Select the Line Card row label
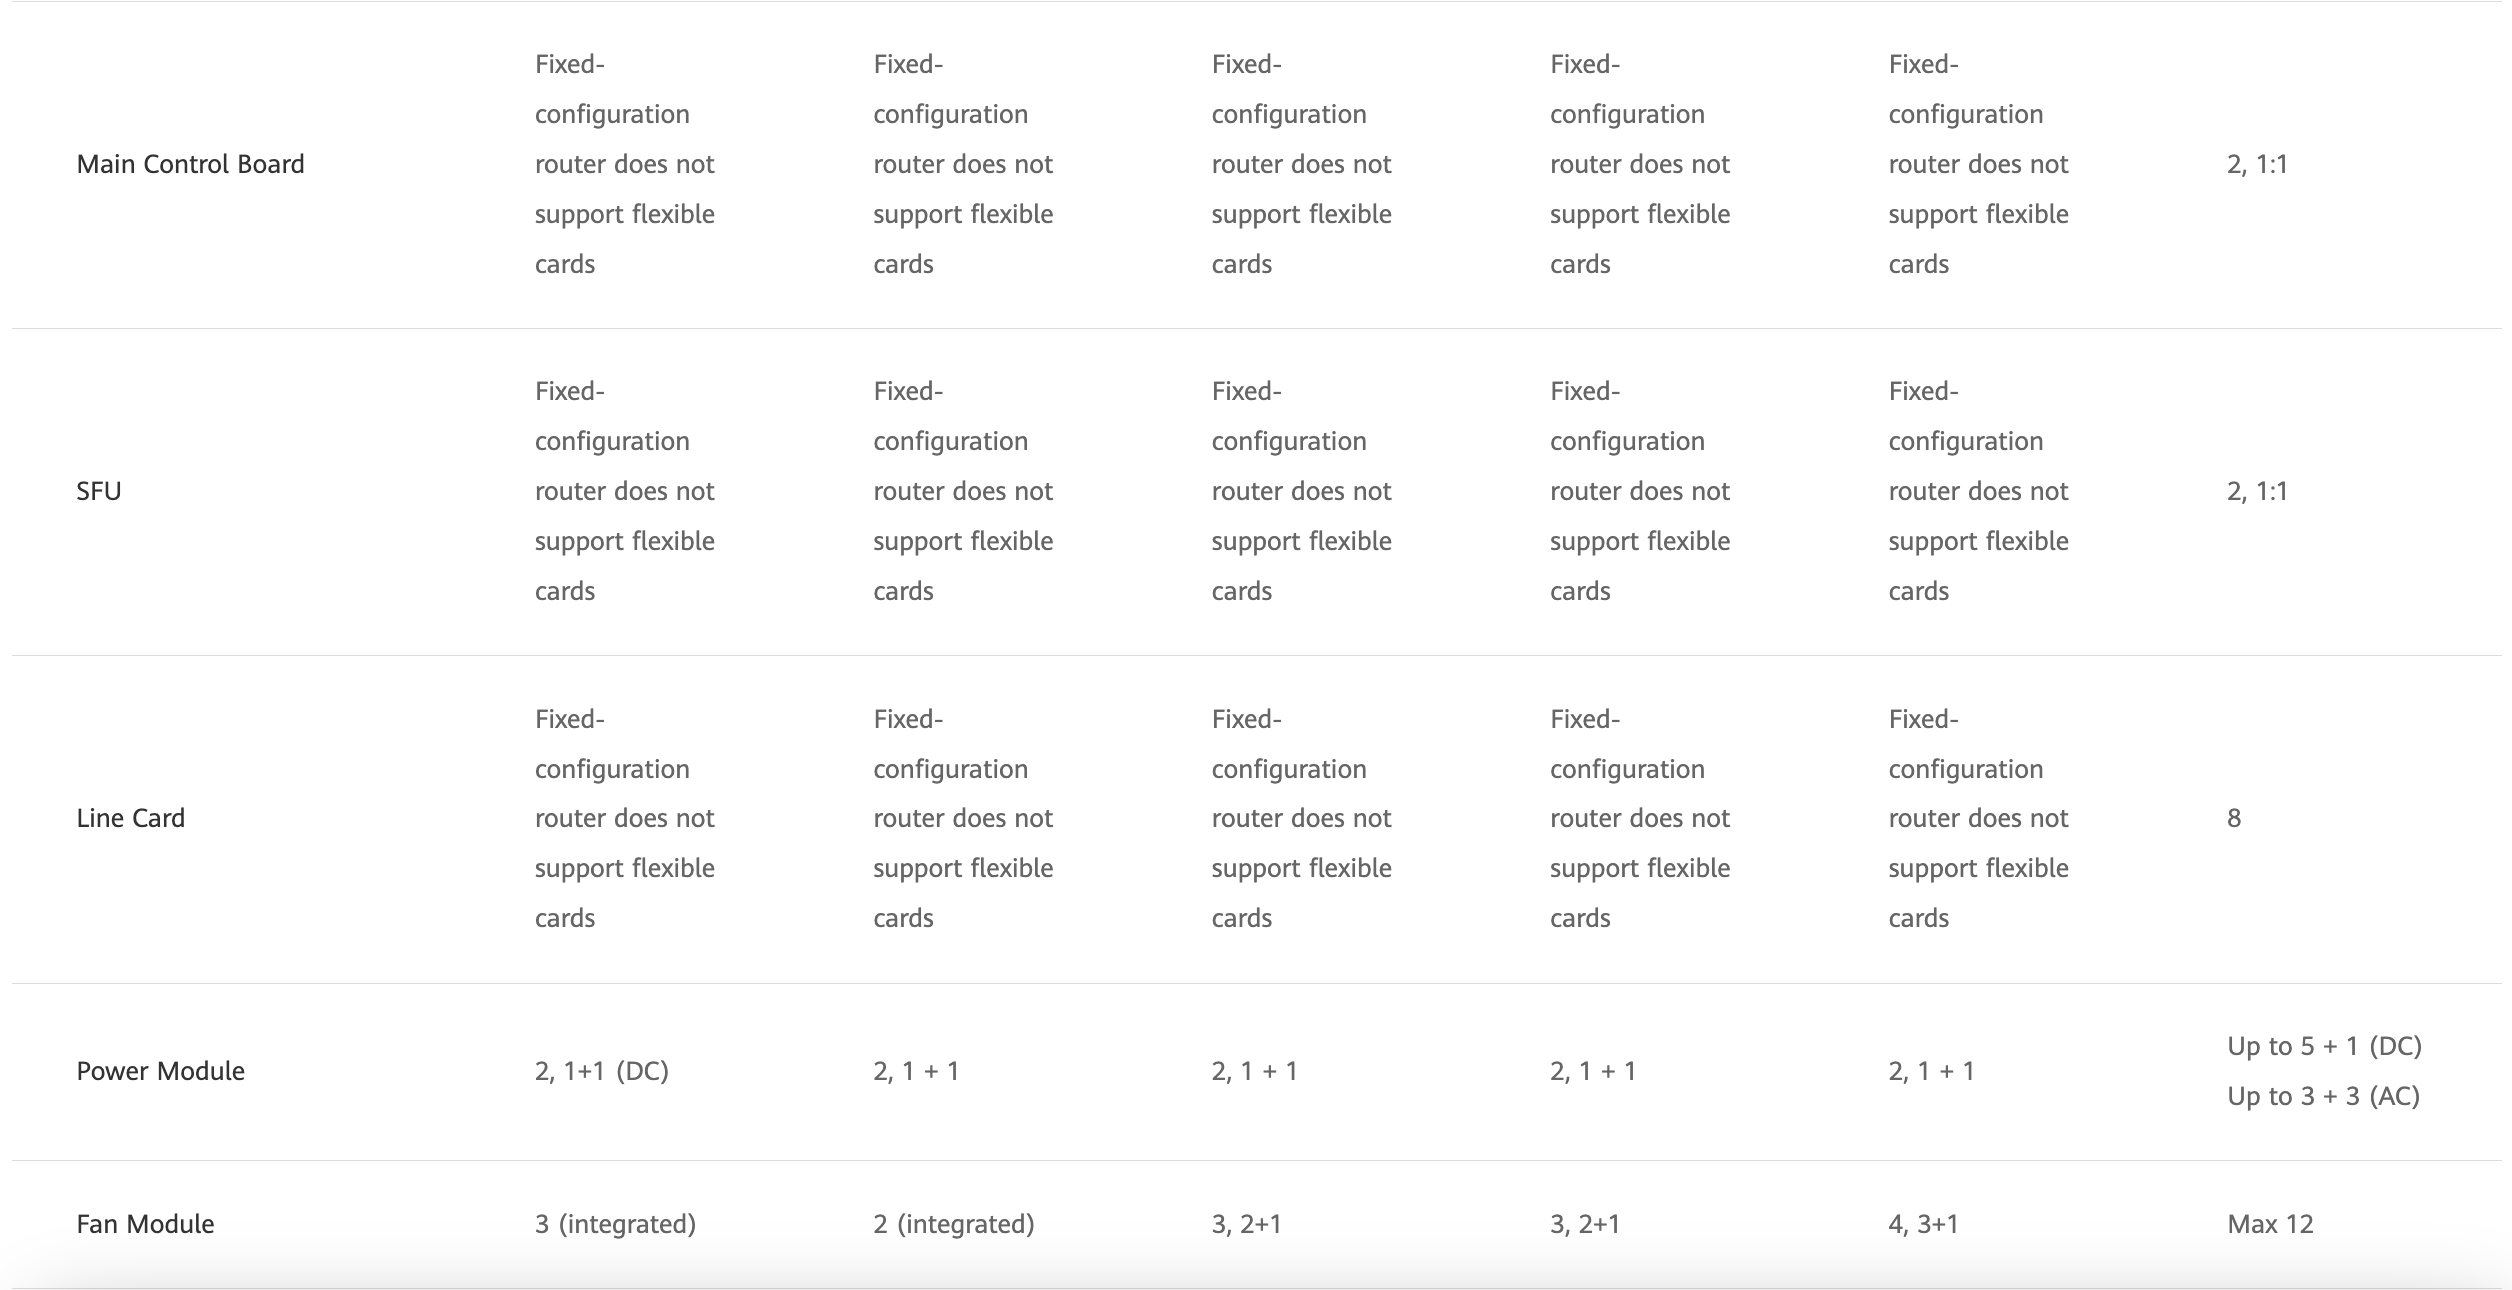This screenshot has height=1290, width=2512. [131, 818]
